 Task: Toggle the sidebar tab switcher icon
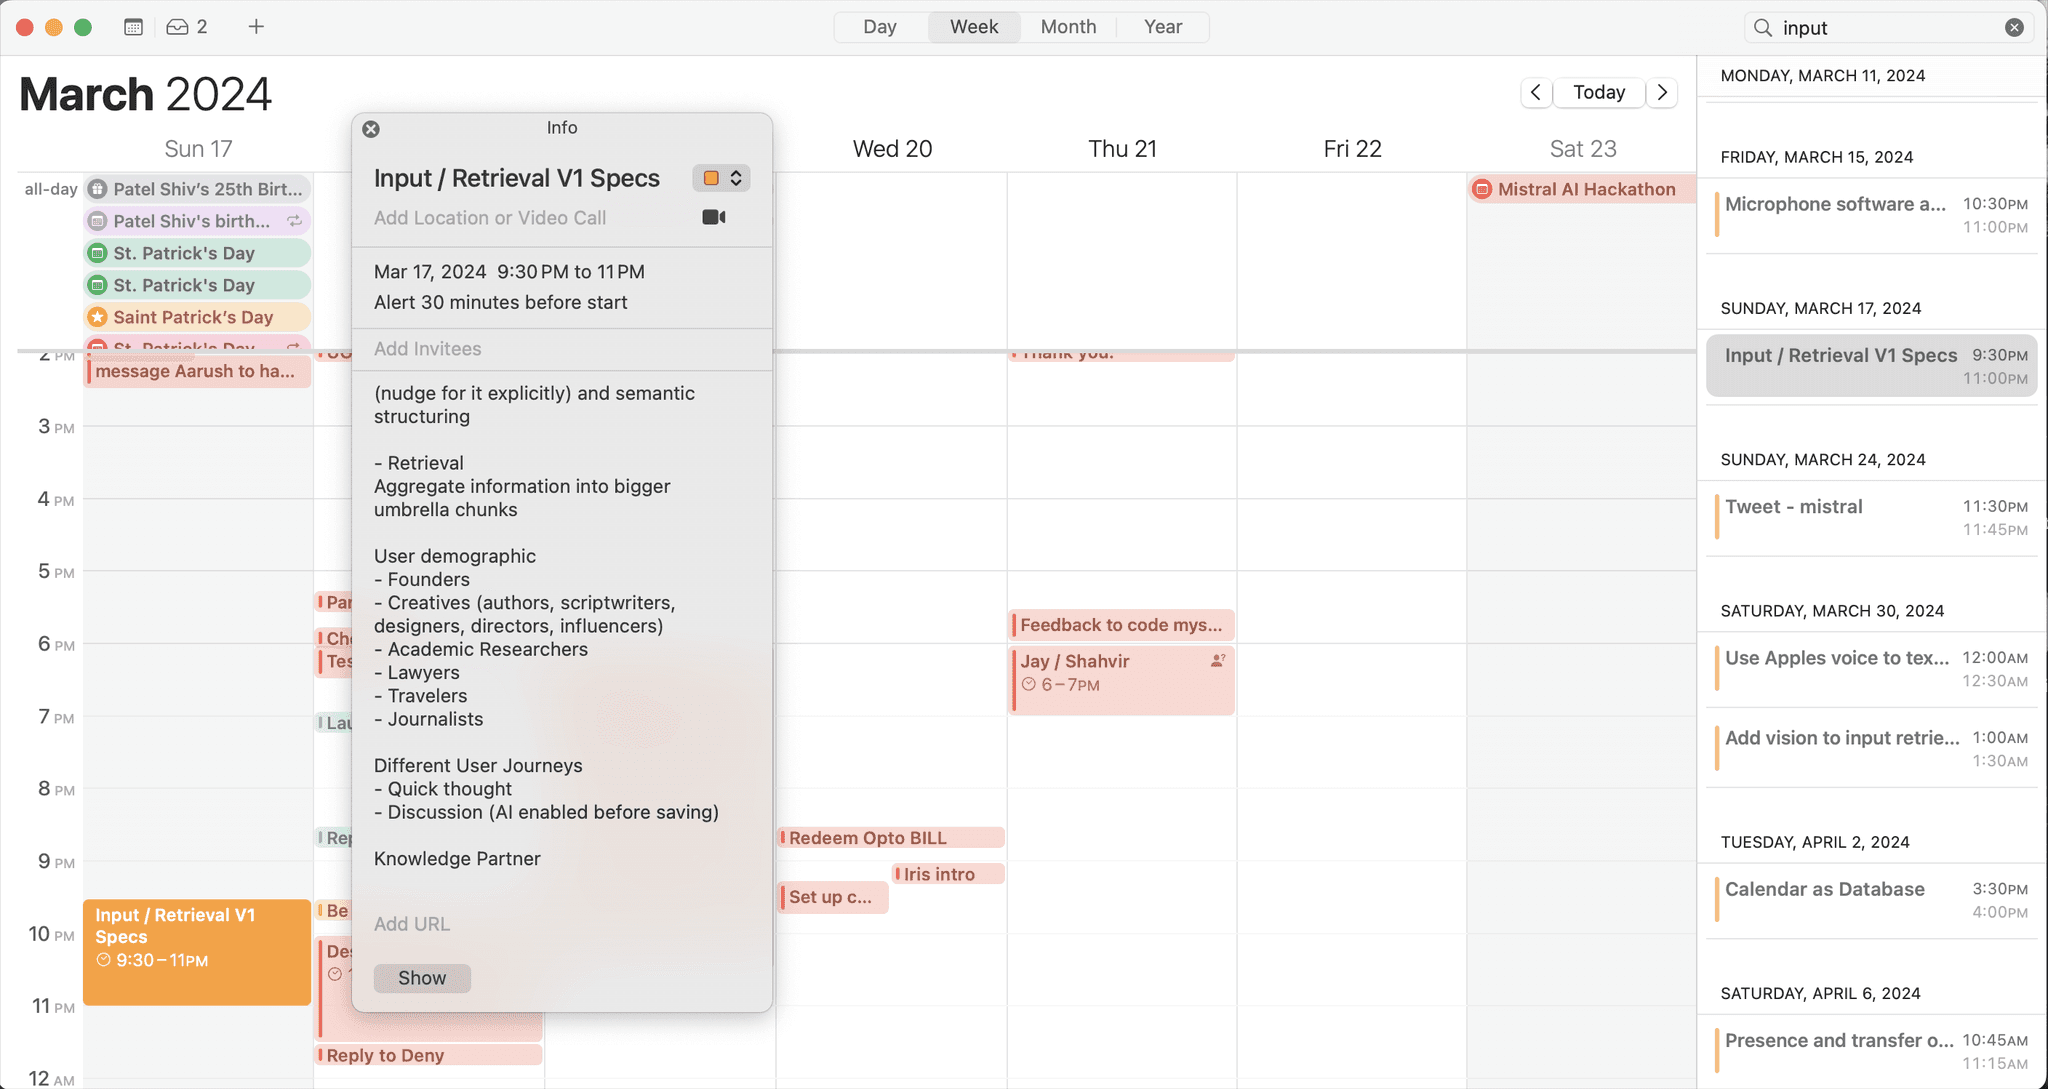pos(133,26)
